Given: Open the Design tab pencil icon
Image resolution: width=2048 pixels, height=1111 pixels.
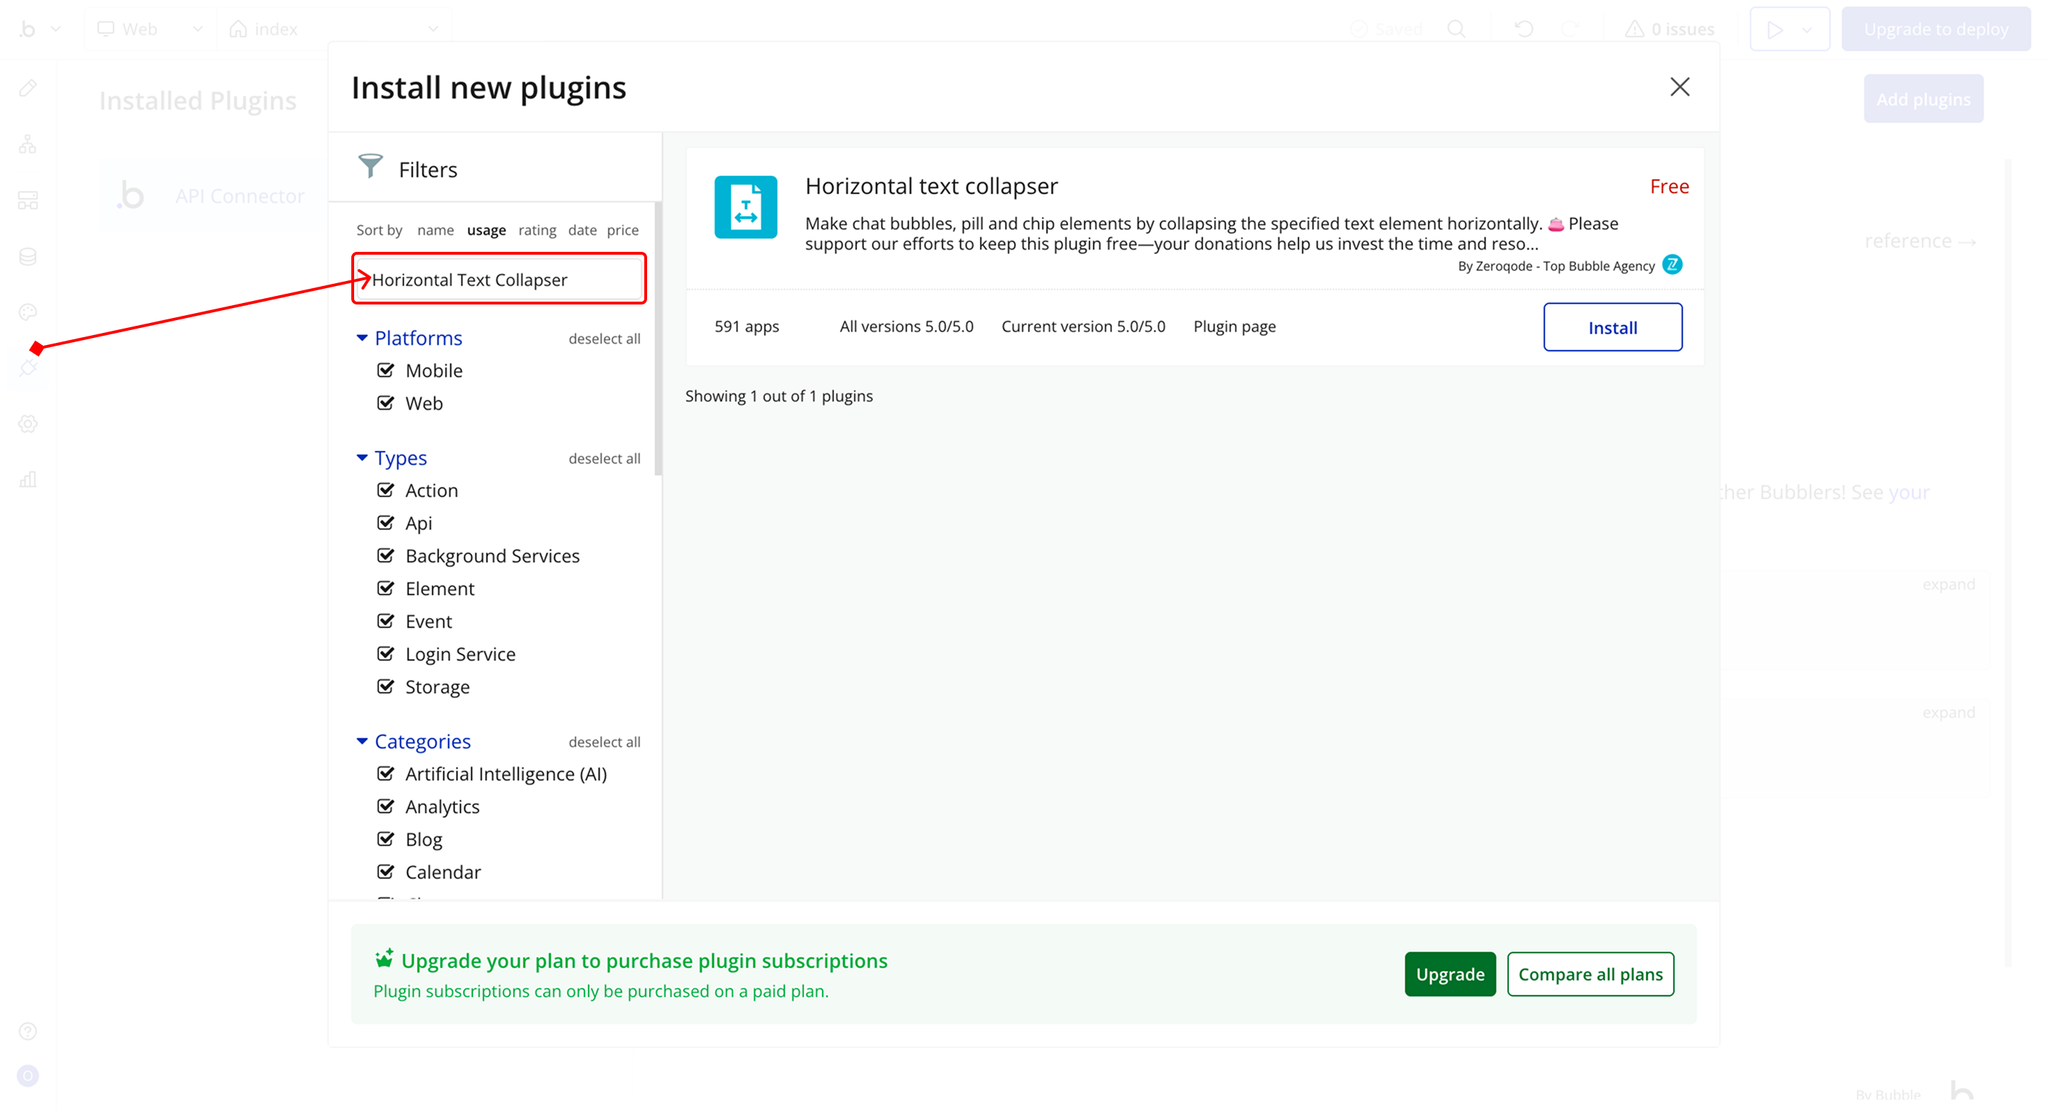Looking at the screenshot, I should [28, 88].
